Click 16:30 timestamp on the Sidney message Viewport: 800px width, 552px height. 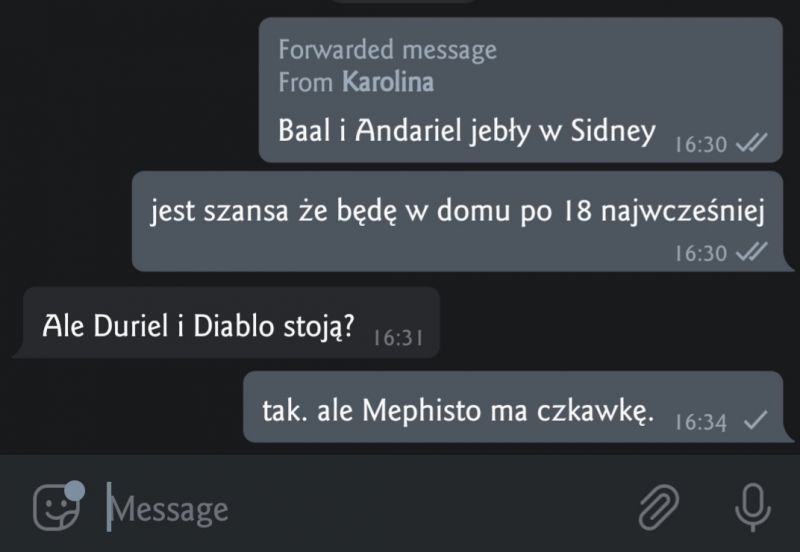pos(701,144)
